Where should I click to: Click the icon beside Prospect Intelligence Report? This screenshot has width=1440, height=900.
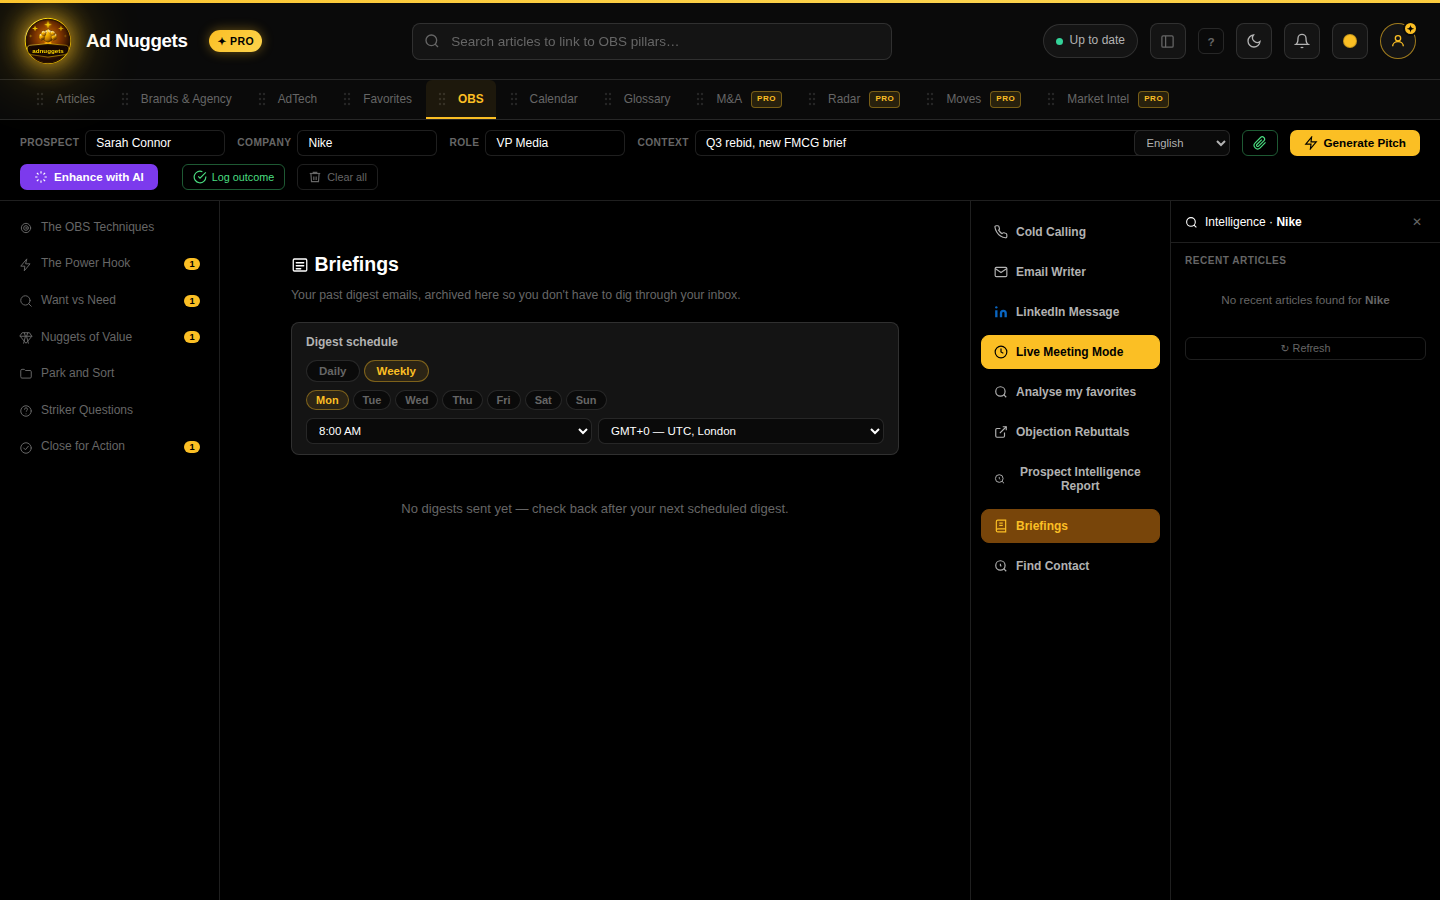1000,479
